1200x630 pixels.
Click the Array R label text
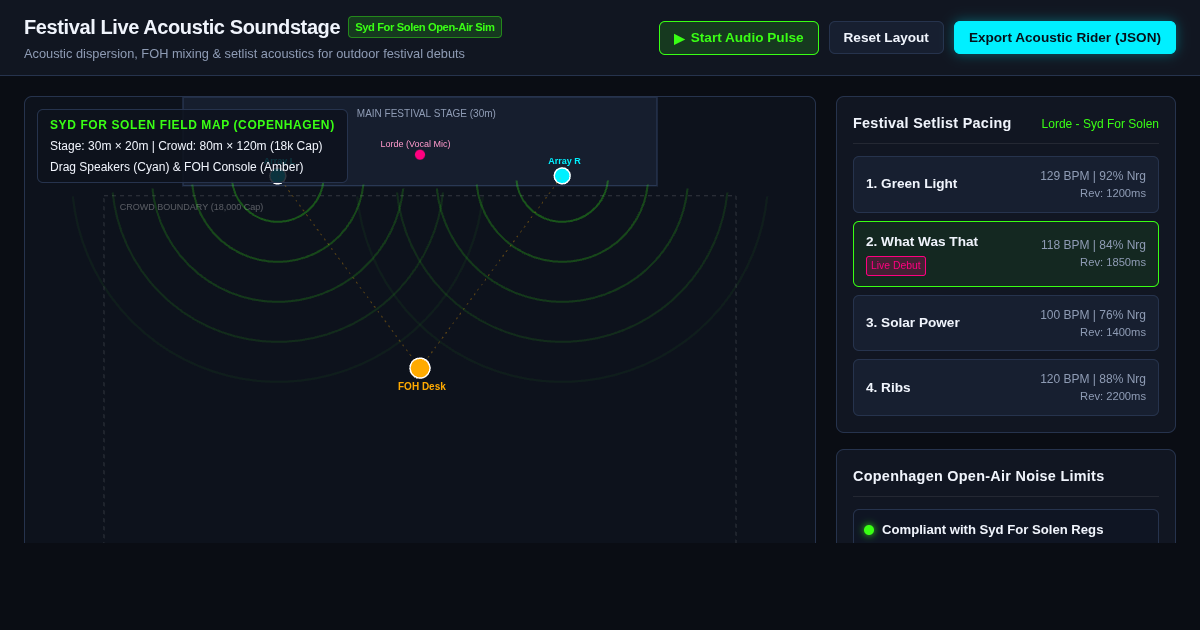[x=564, y=161]
